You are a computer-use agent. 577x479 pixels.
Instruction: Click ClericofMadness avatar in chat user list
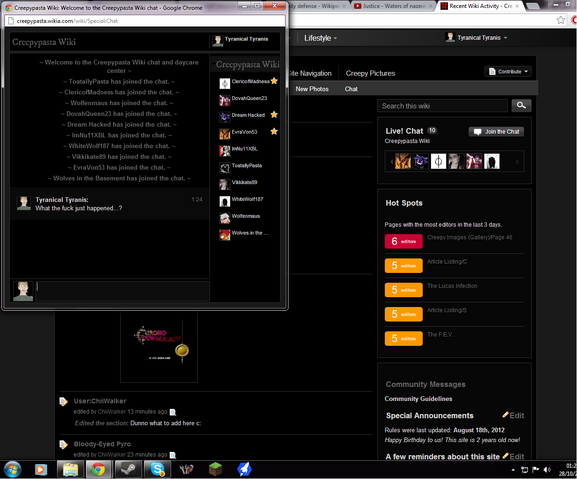coord(224,83)
